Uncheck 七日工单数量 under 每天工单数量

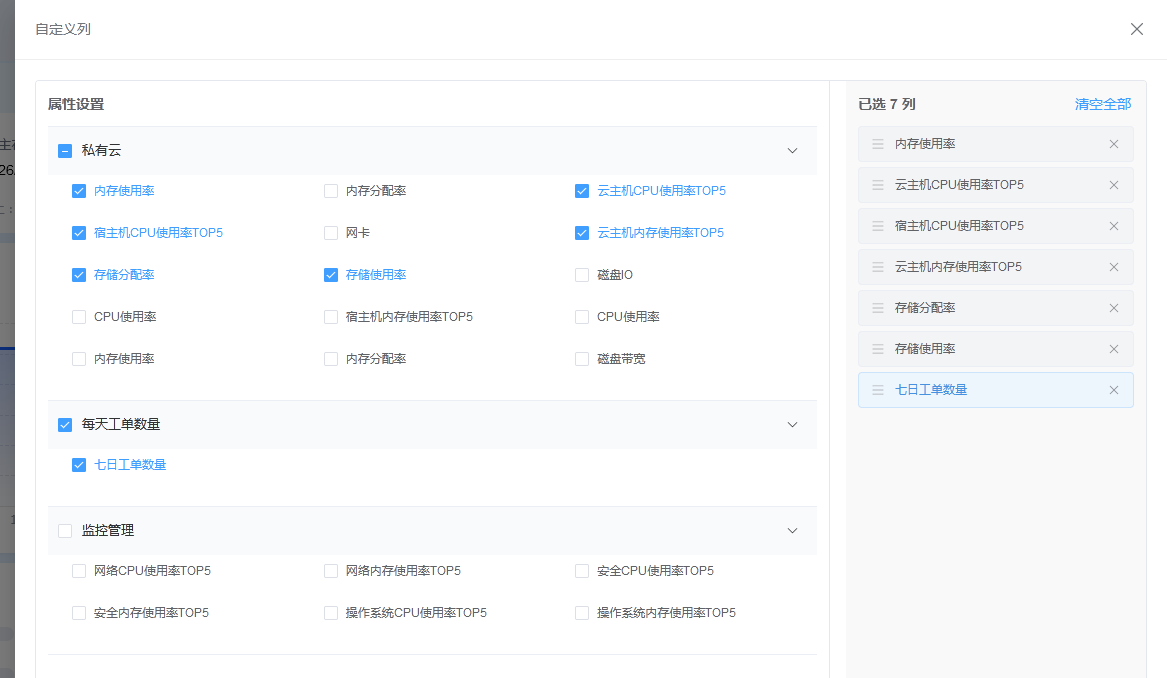coord(79,465)
